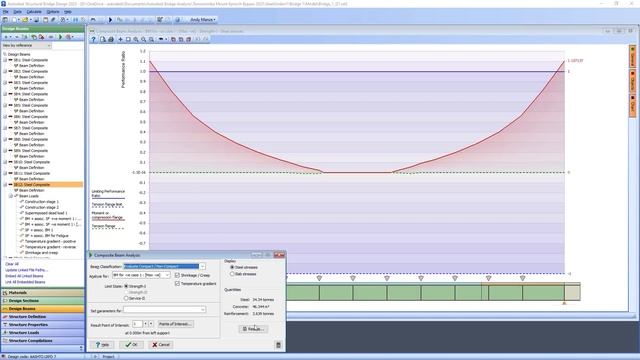Click the OK button in Composite Beam Analysis
This screenshot has width=640, height=360.
(131, 345)
